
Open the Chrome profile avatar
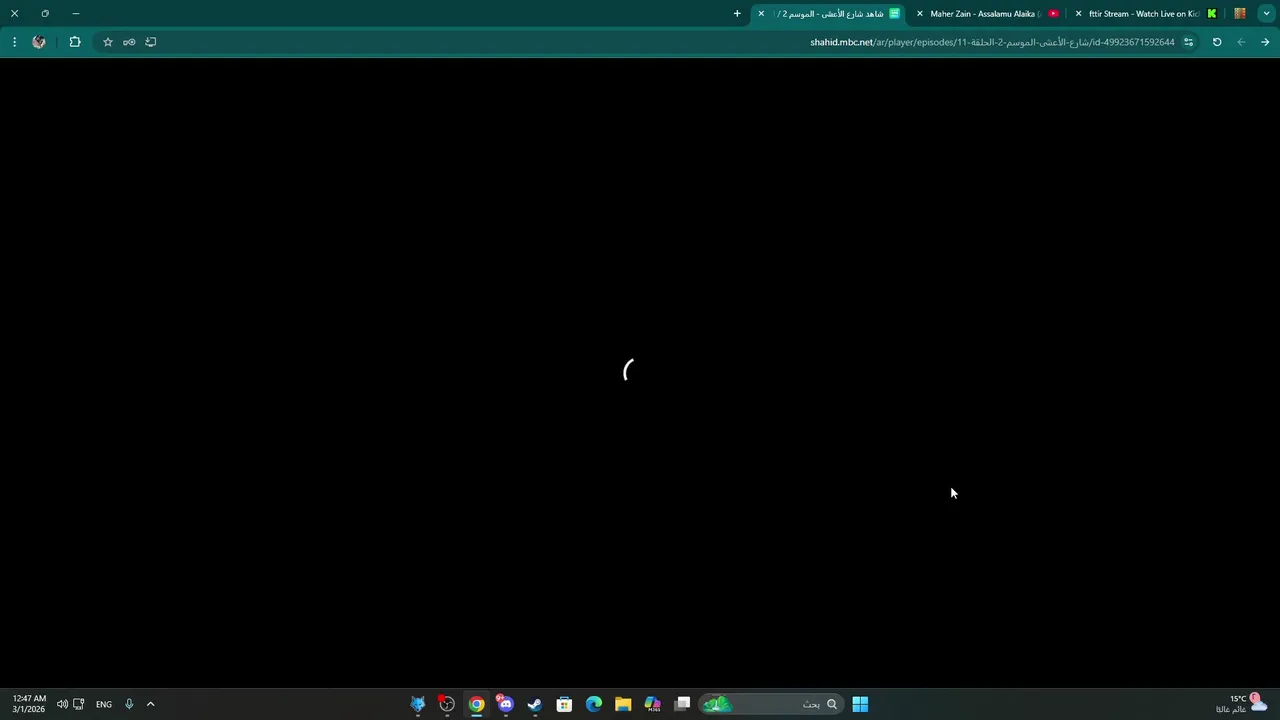(x=39, y=42)
